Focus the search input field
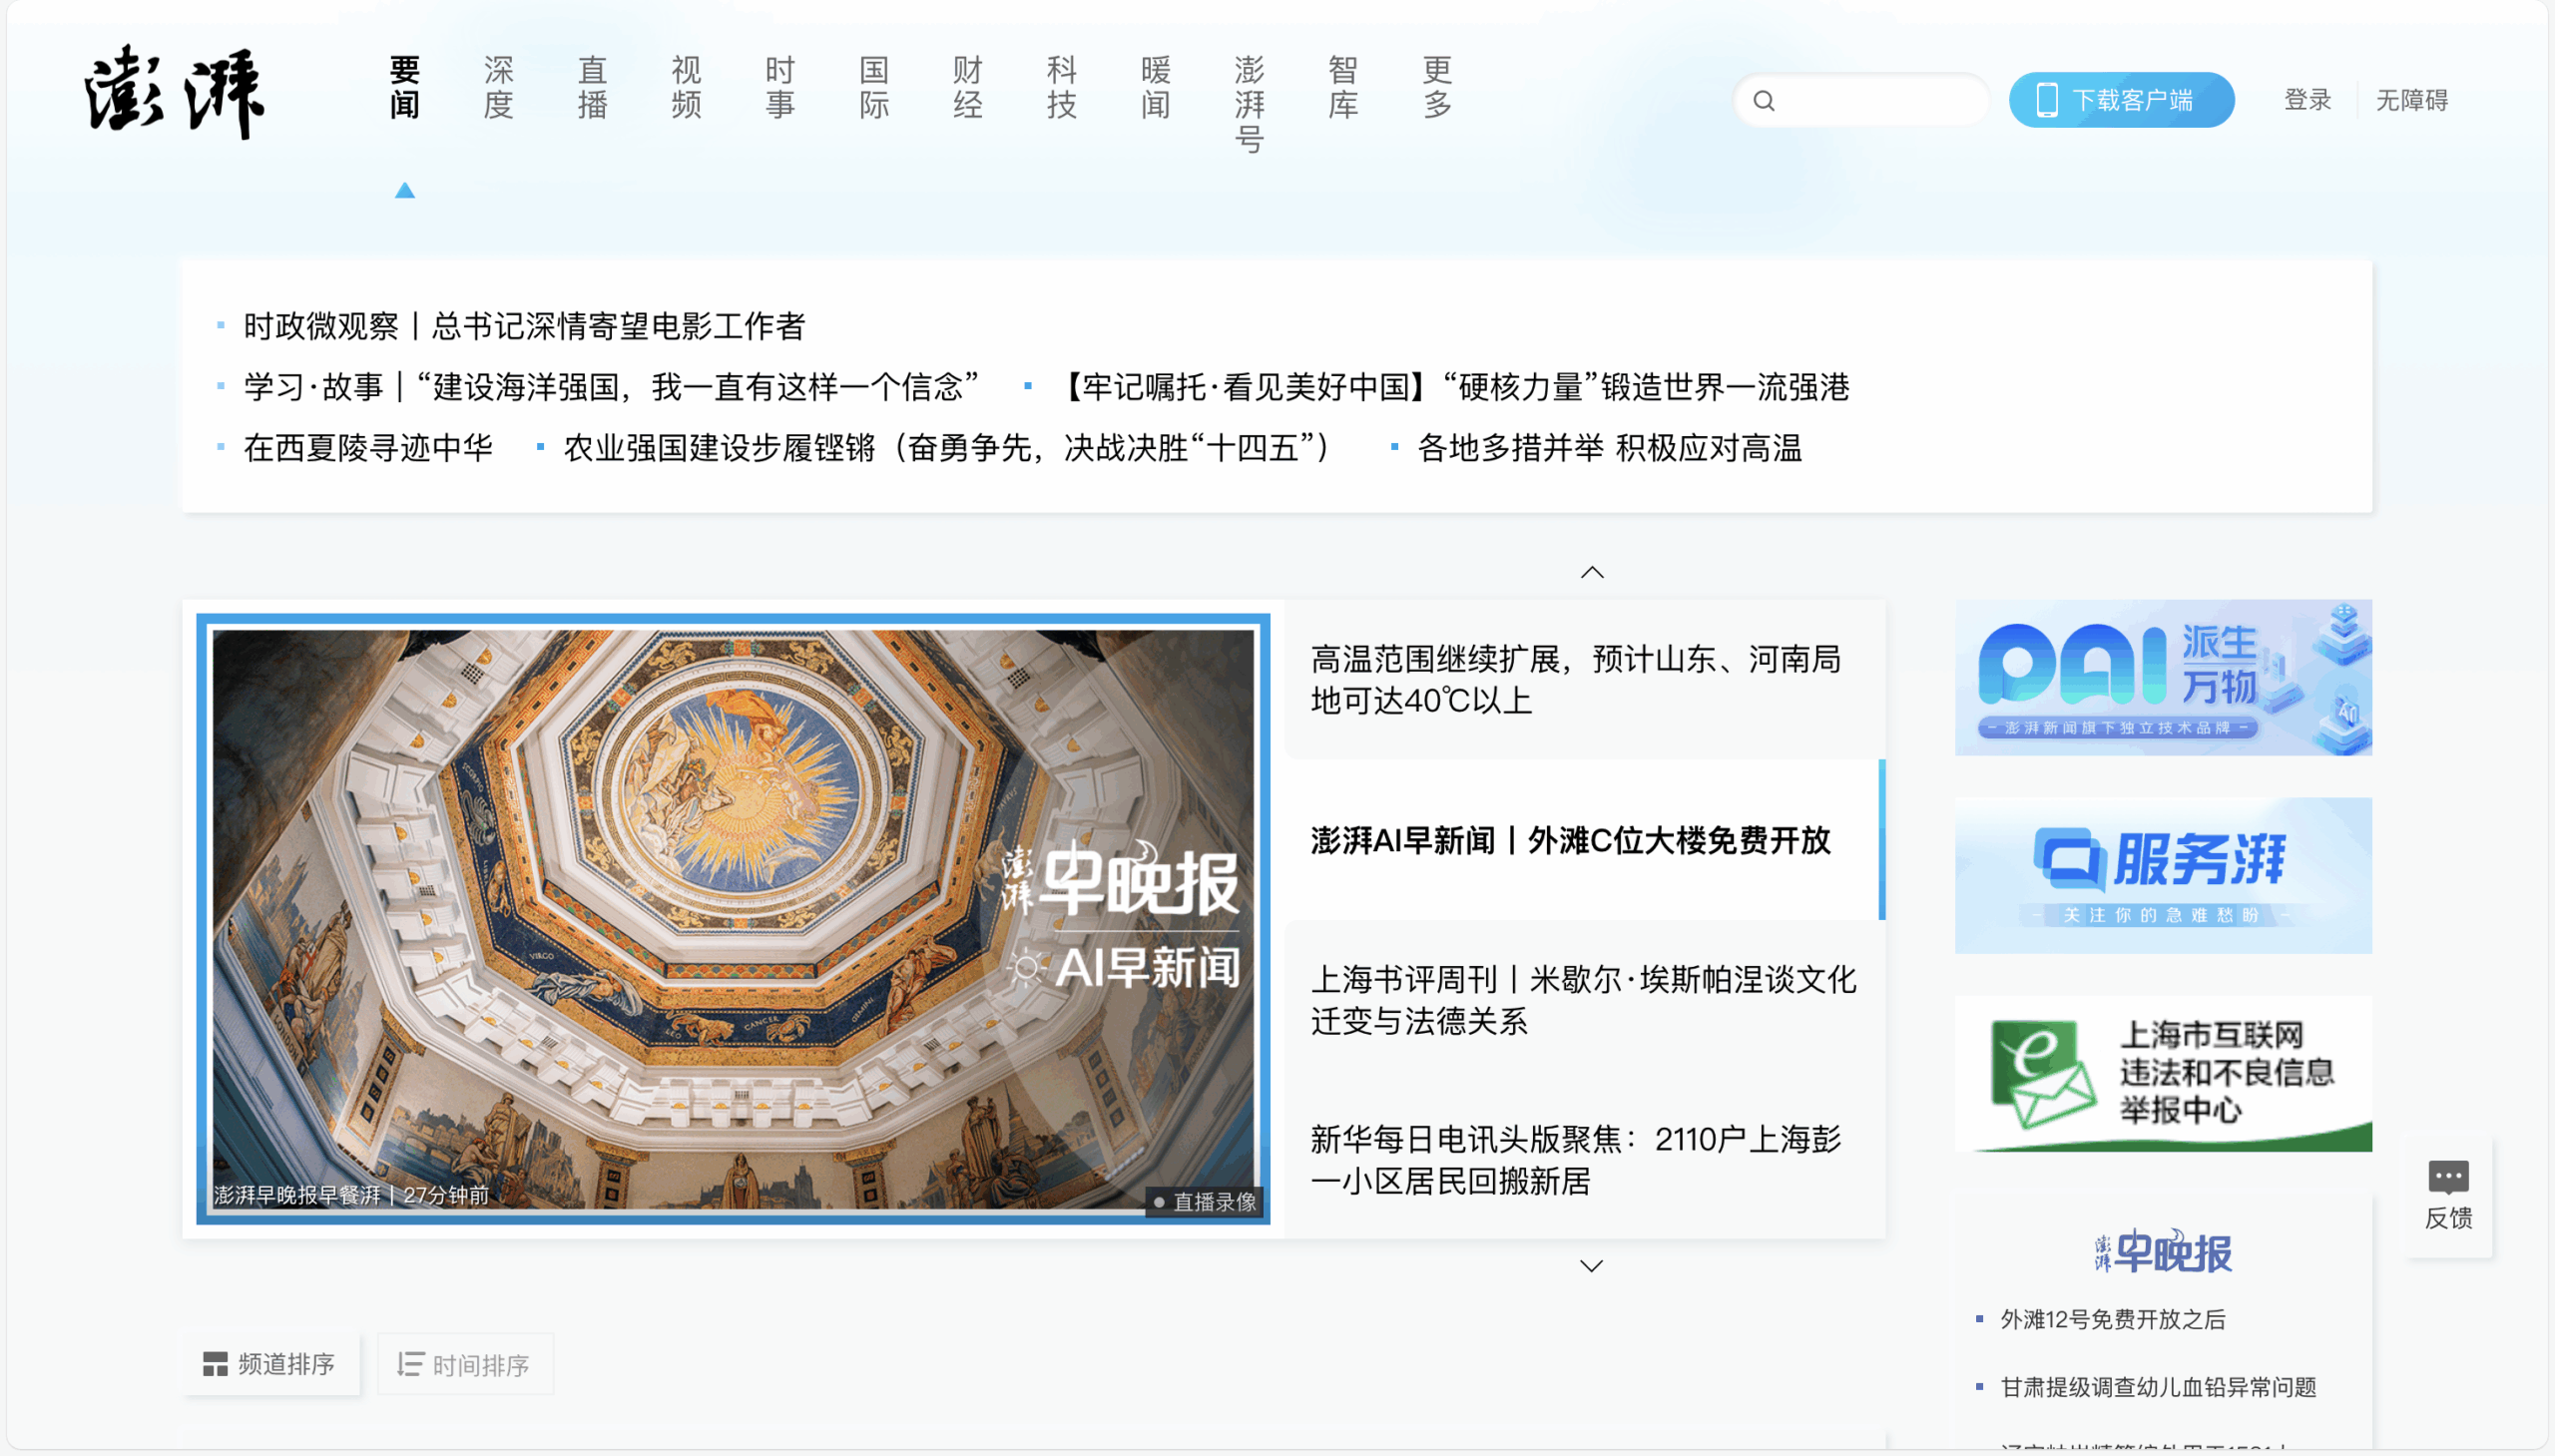This screenshot has height=1456, width=2555. tap(1860, 100)
